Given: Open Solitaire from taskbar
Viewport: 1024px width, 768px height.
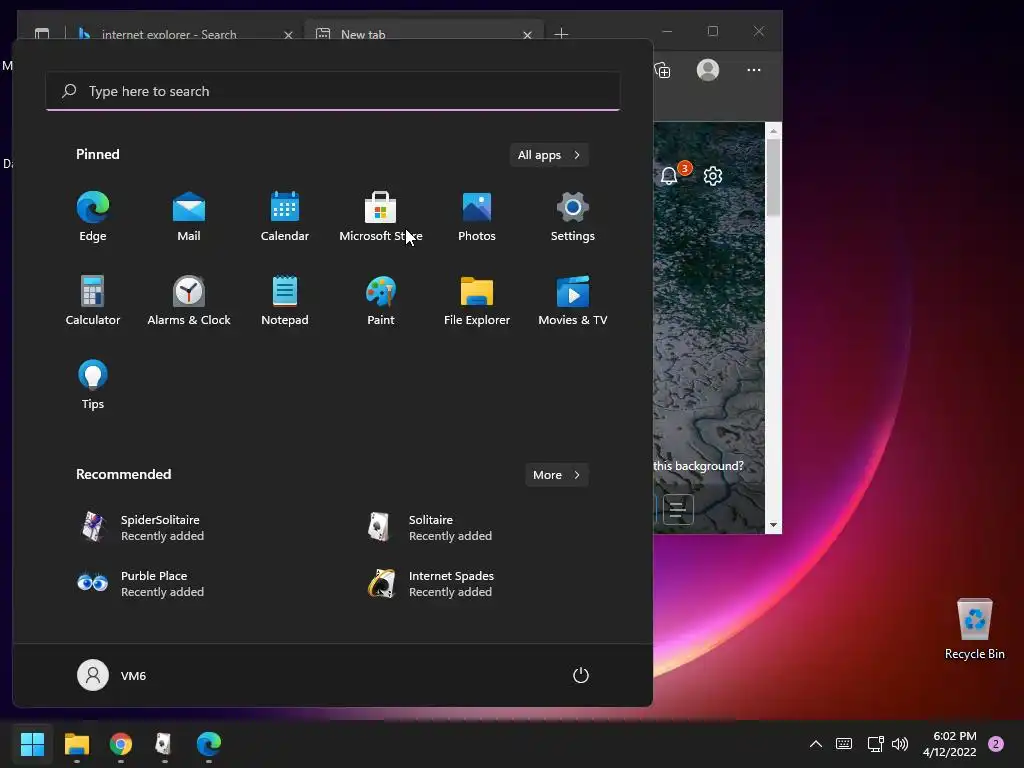Looking at the screenshot, I should pyautogui.click(x=164, y=743).
